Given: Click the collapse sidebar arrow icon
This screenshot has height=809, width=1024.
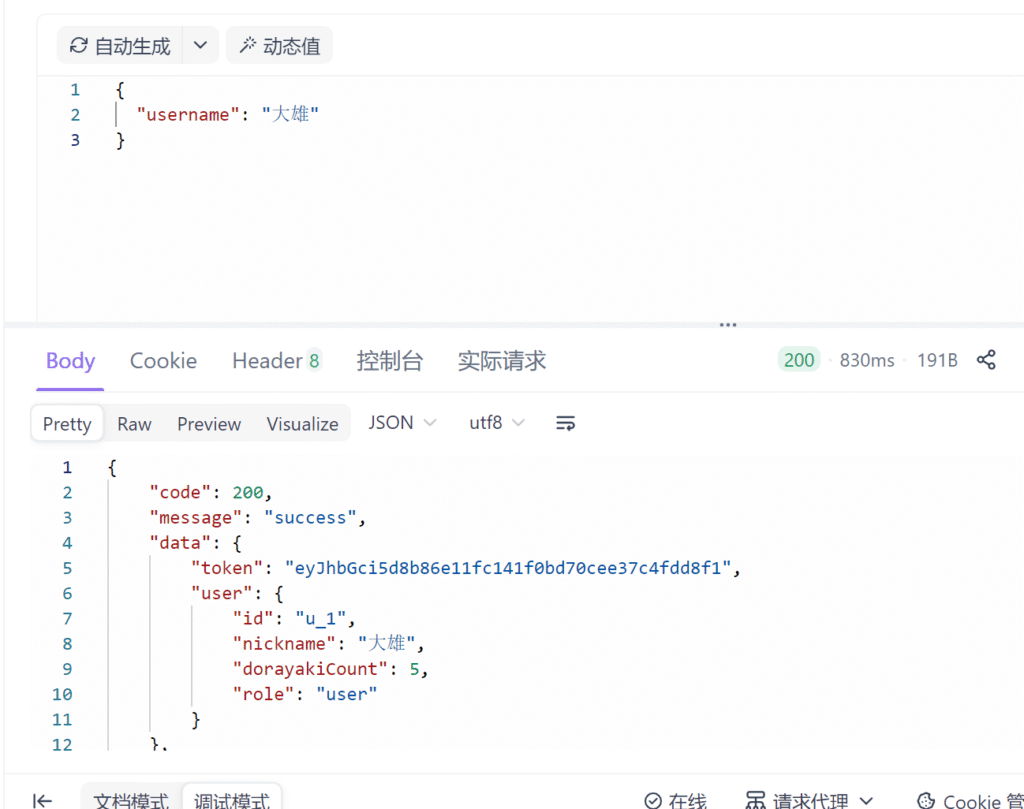Looking at the screenshot, I should click(42, 800).
